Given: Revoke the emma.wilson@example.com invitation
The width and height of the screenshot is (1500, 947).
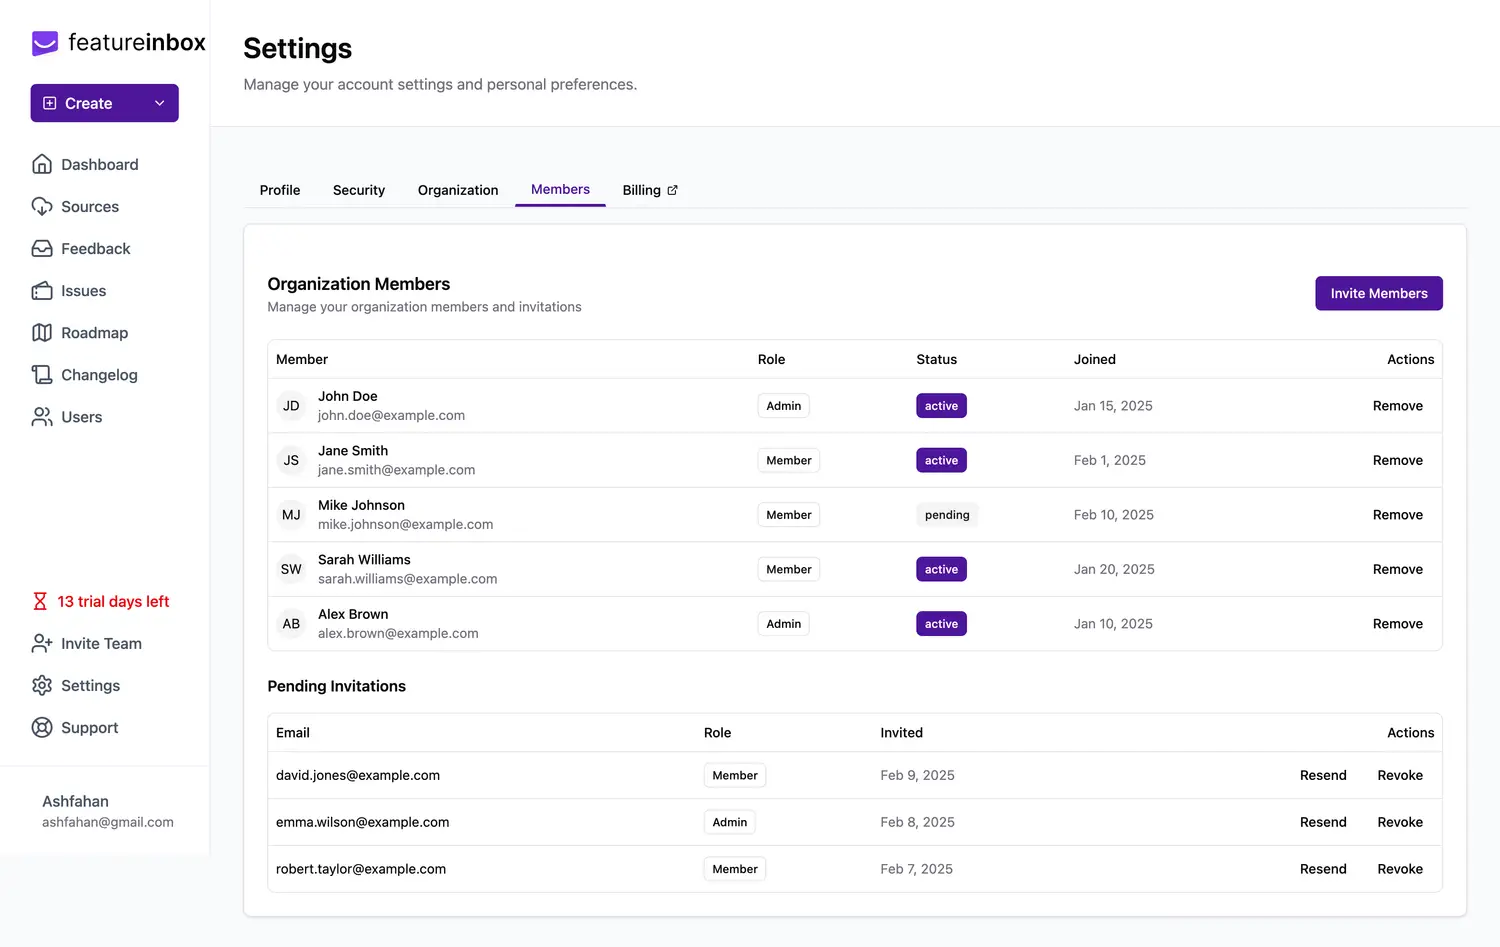Looking at the screenshot, I should [x=1399, y=822].
